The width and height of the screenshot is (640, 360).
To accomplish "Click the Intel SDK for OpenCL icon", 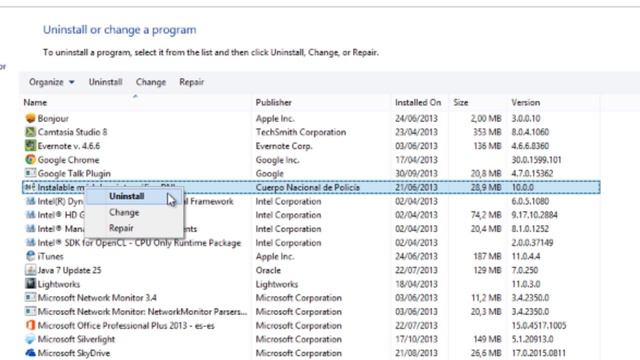I will [30, 242].
